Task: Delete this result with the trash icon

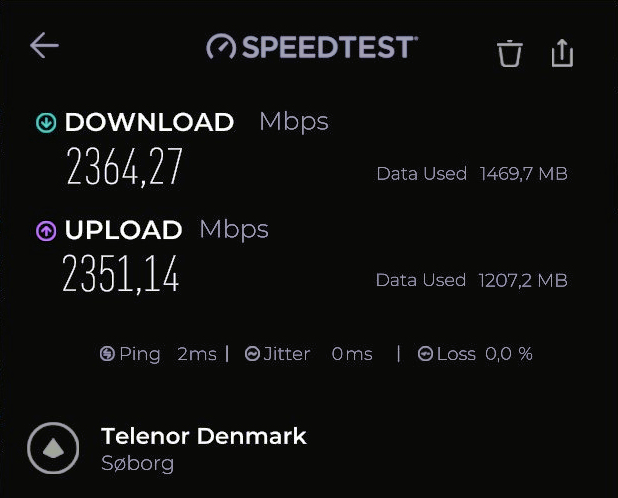Action: 510,53
